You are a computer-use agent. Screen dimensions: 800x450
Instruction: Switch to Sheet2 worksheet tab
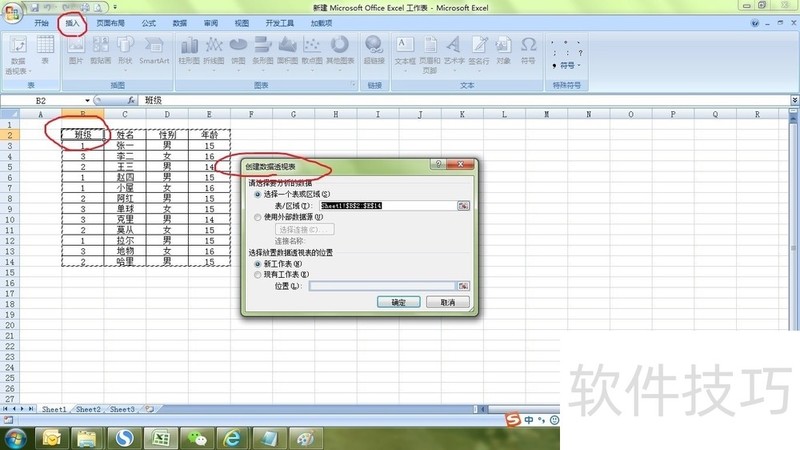tap(88, 409)
